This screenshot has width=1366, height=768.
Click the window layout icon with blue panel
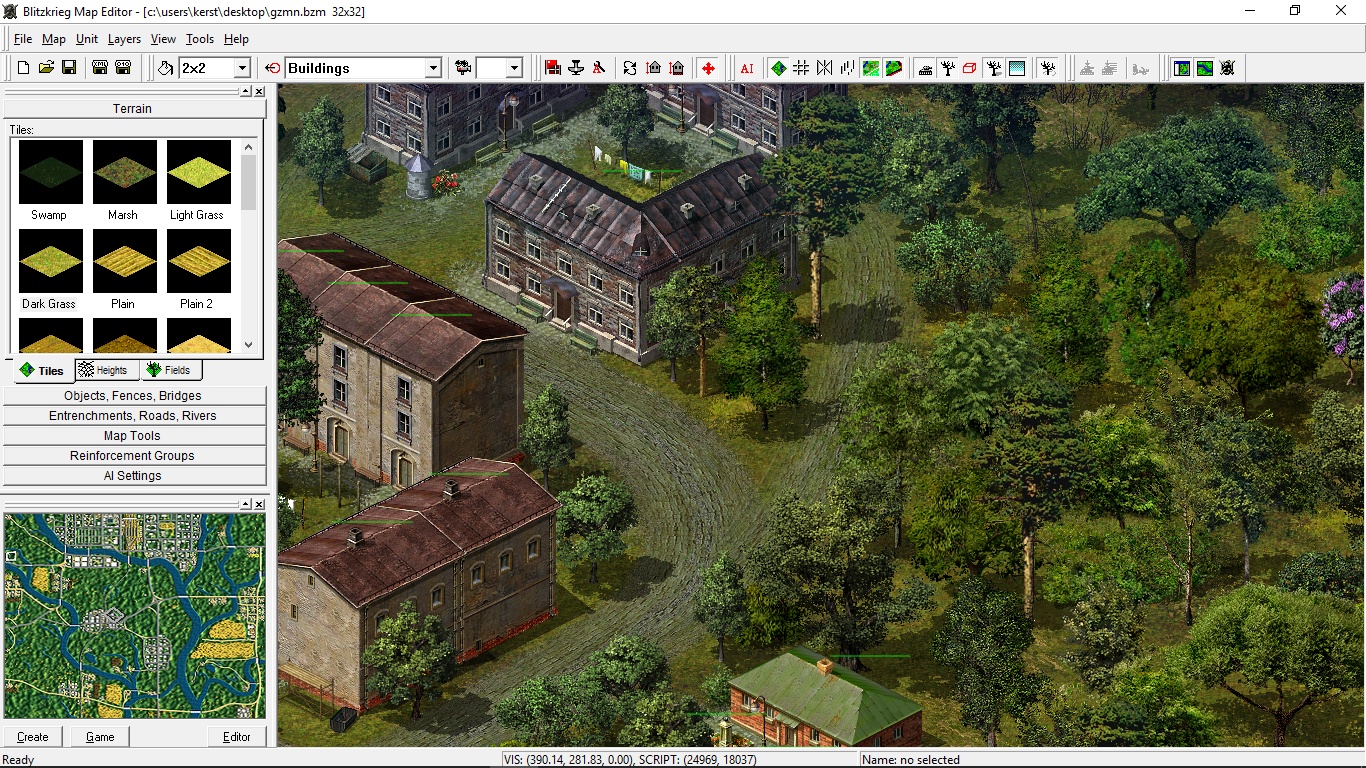coord(1182,68)
